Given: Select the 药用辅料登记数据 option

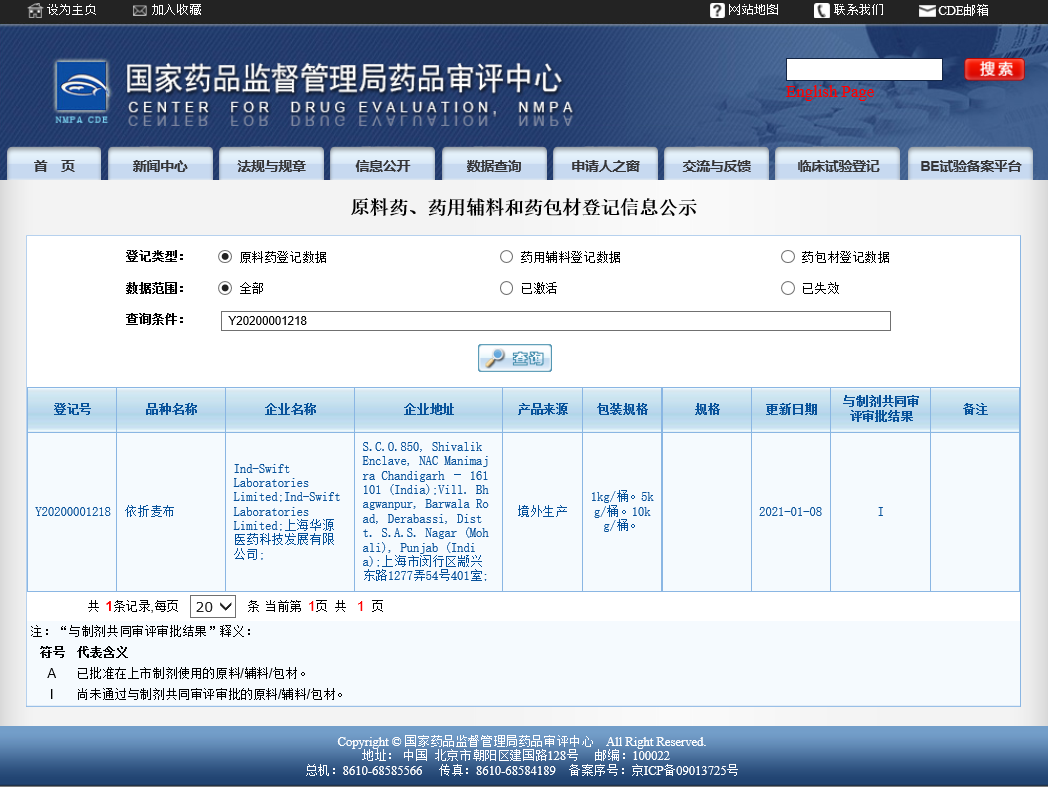Looking at the screenshot, I should pos(507,257).
